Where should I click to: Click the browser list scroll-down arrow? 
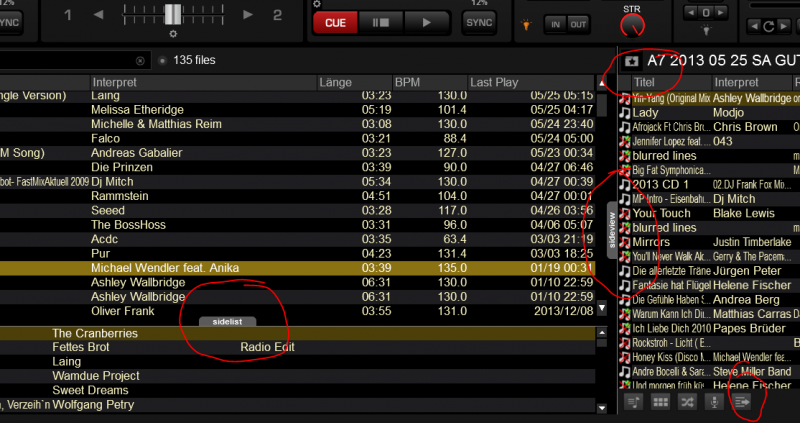(602, 308)
